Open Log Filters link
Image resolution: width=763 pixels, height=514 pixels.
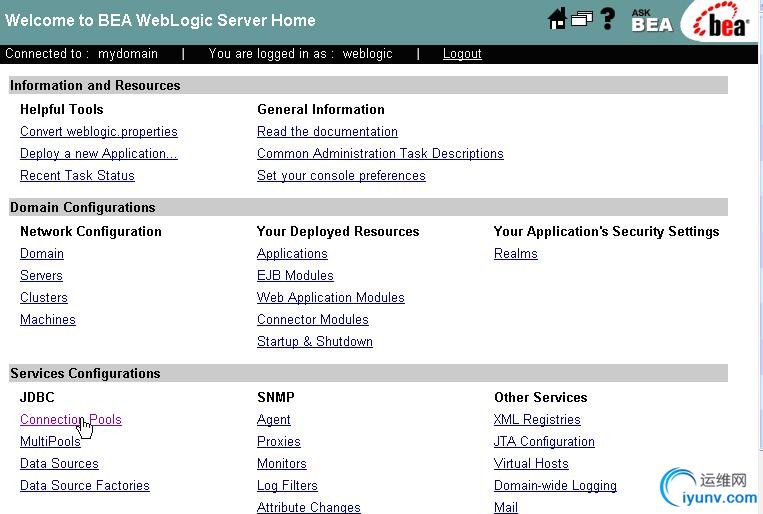point(287,485)
